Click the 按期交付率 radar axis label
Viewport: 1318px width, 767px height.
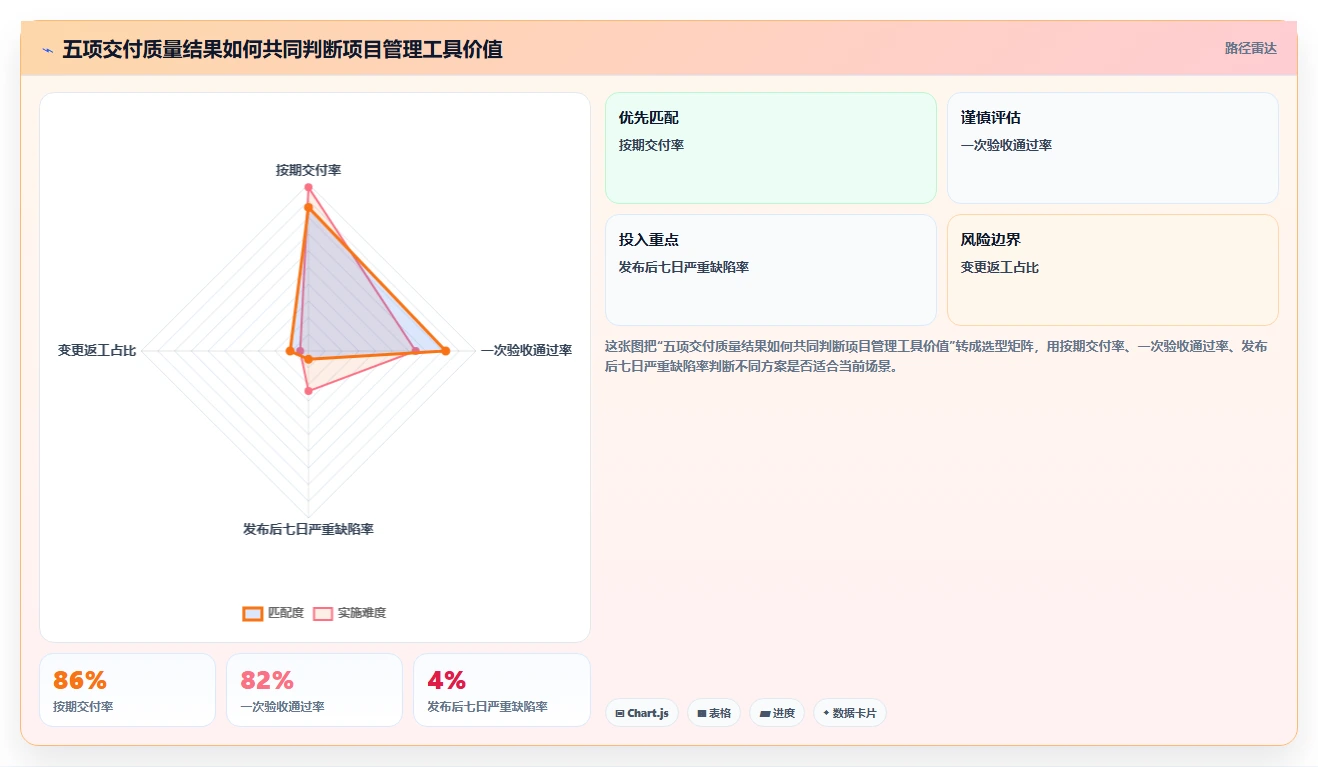point(308,170)
